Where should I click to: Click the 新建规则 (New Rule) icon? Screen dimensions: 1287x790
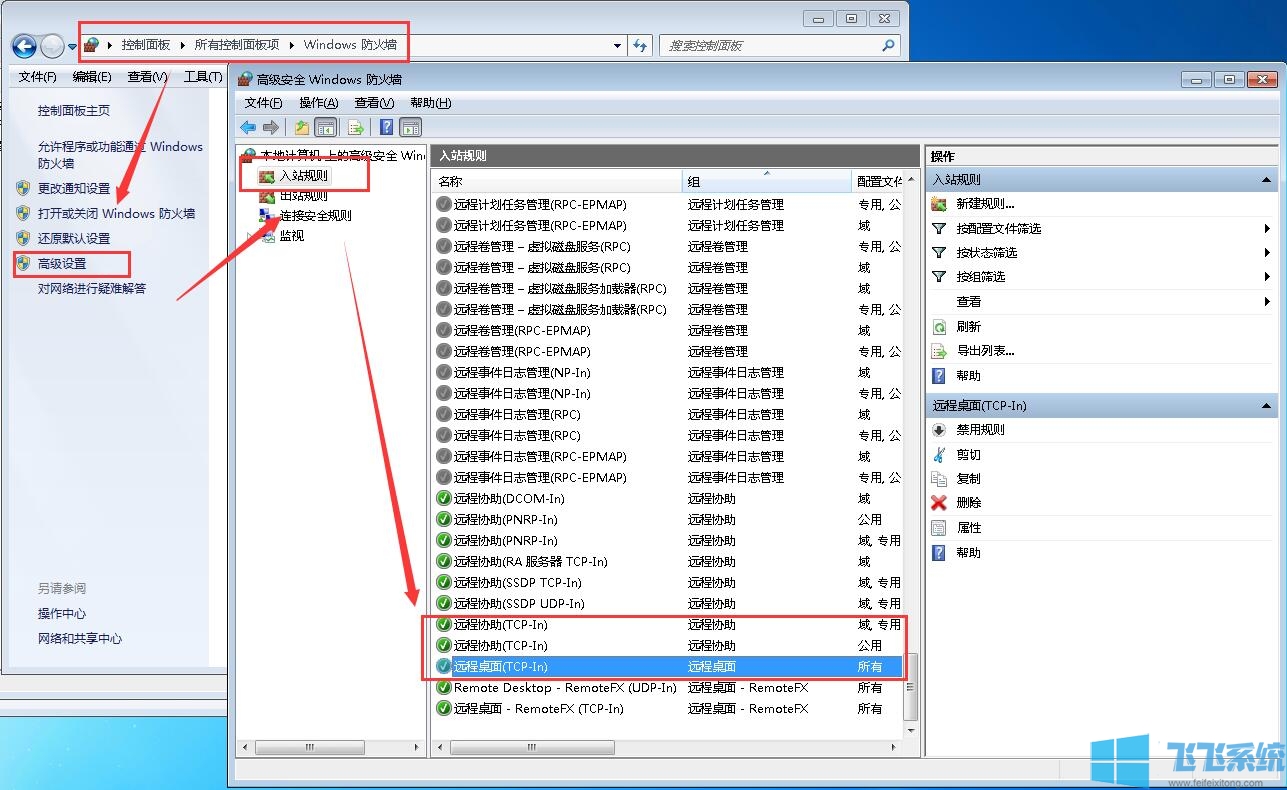(939, 204)
